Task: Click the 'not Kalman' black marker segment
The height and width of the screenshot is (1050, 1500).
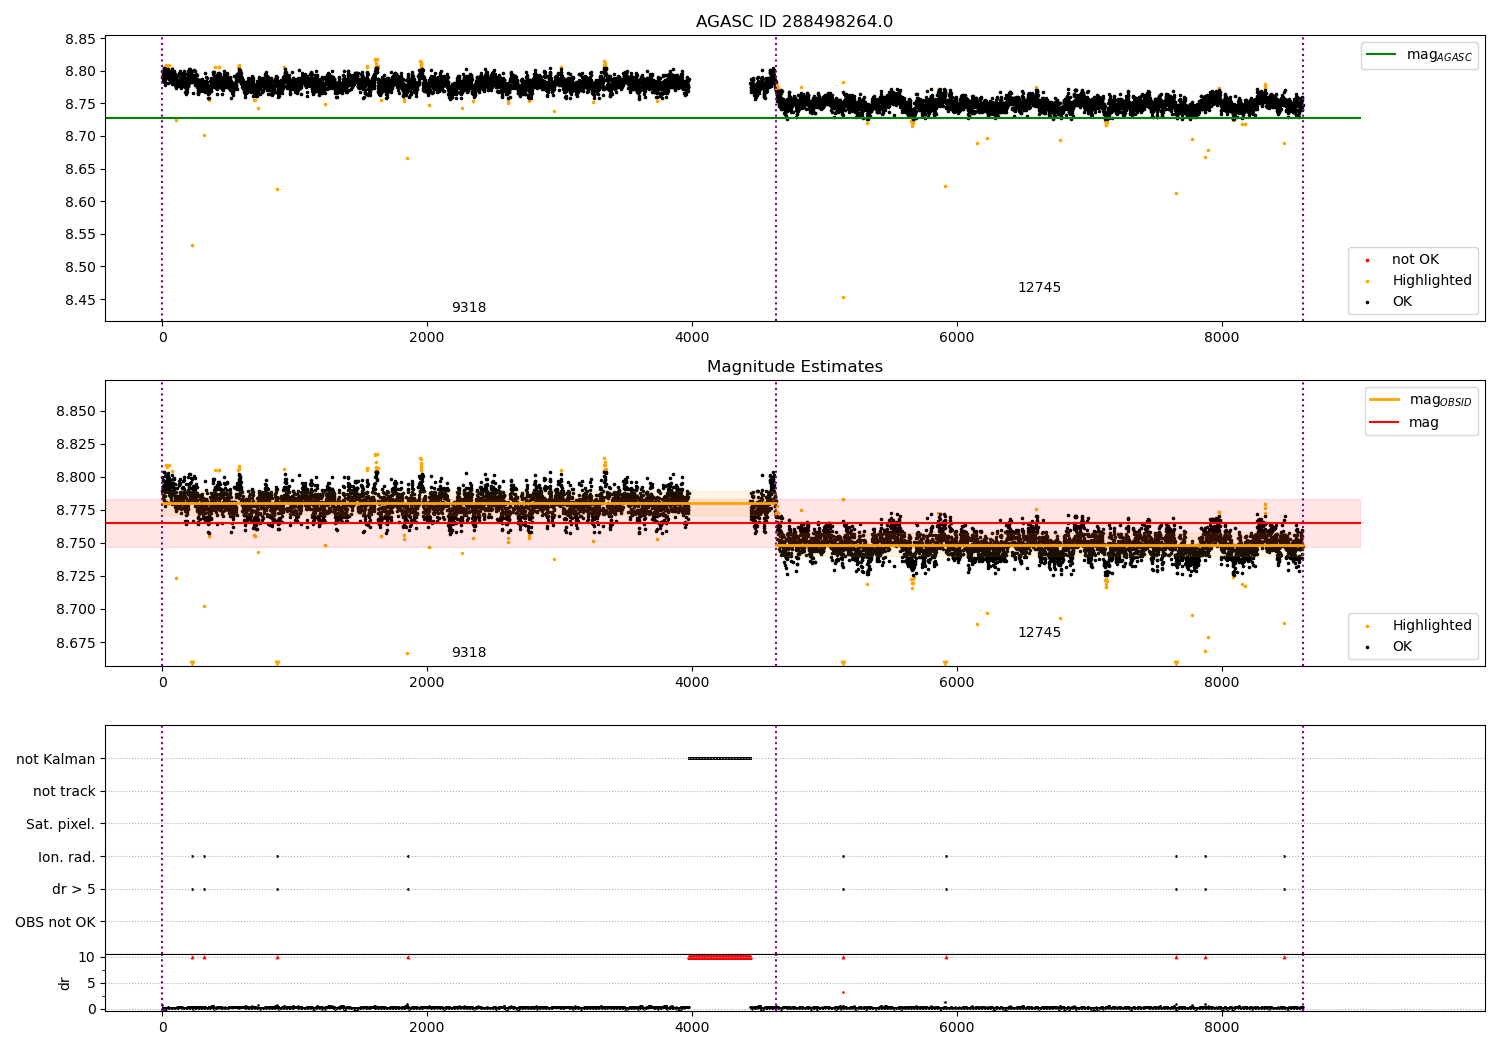Action: tap(719, 758)
